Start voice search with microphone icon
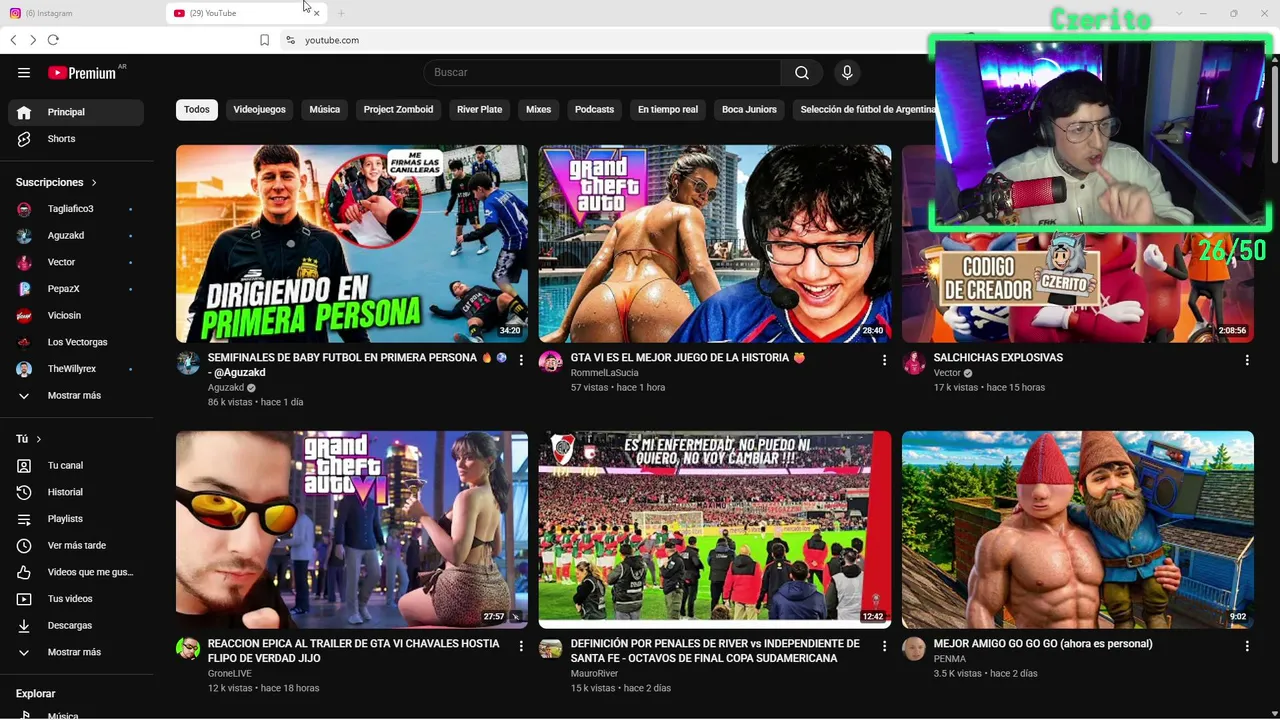The width and height of the screenshot is (1280, 720). 847,72
